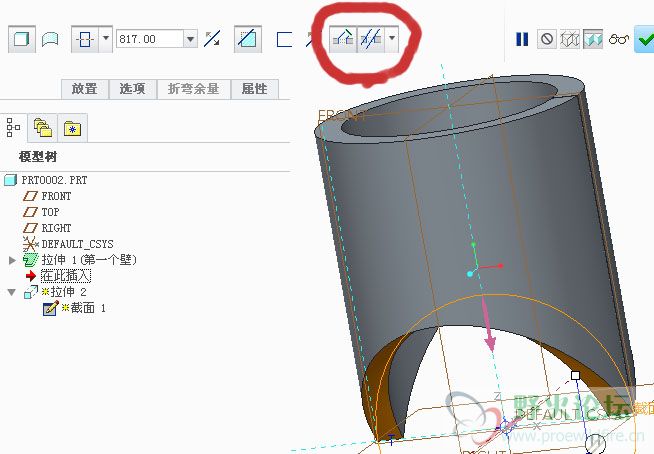Switch to unattached wireframe preview
The height and width of the screenshot is (454, 654).
coord(570,39)
